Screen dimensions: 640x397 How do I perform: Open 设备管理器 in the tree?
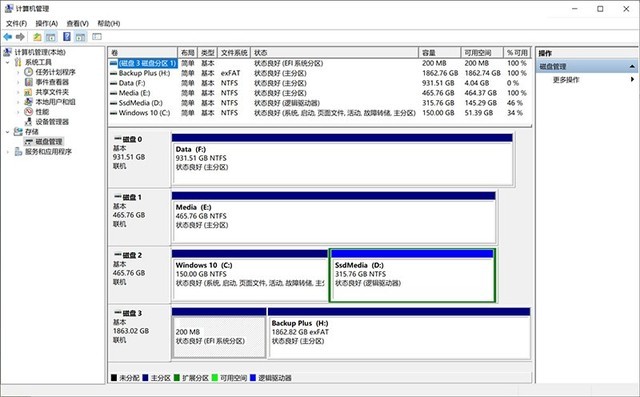52,122
